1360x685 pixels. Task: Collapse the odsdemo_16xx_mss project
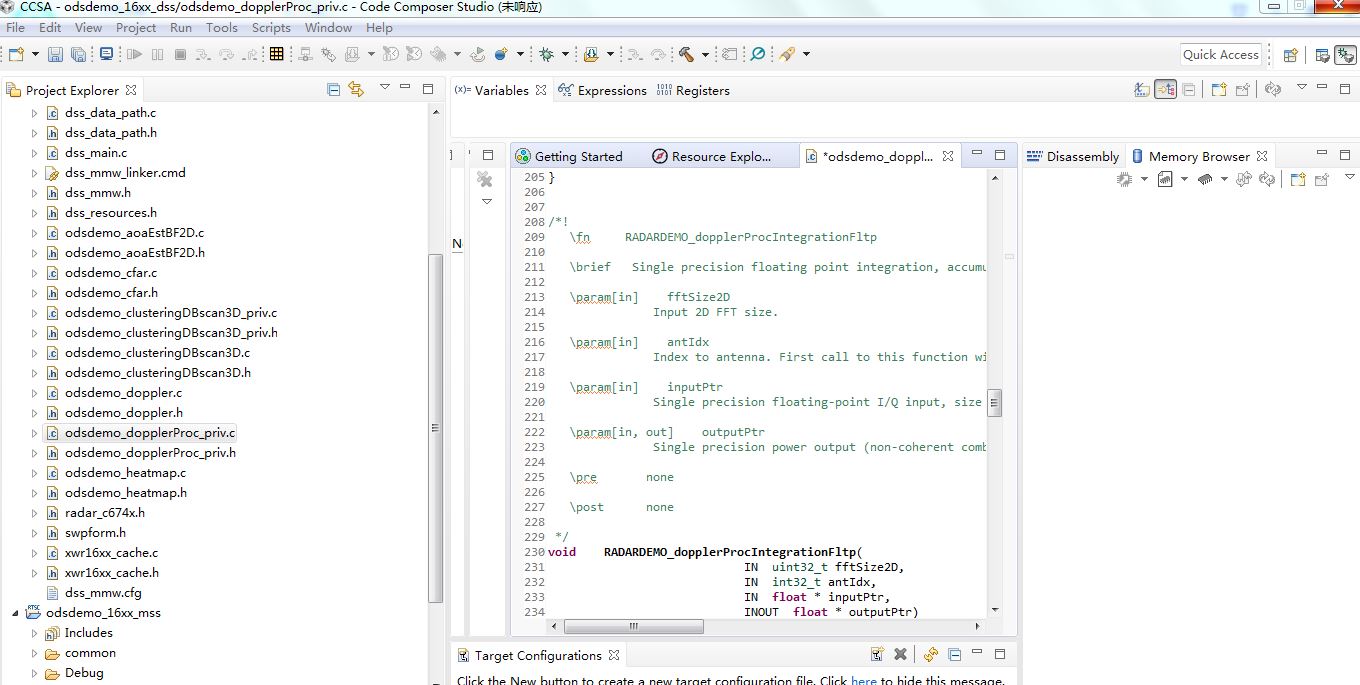15,613
